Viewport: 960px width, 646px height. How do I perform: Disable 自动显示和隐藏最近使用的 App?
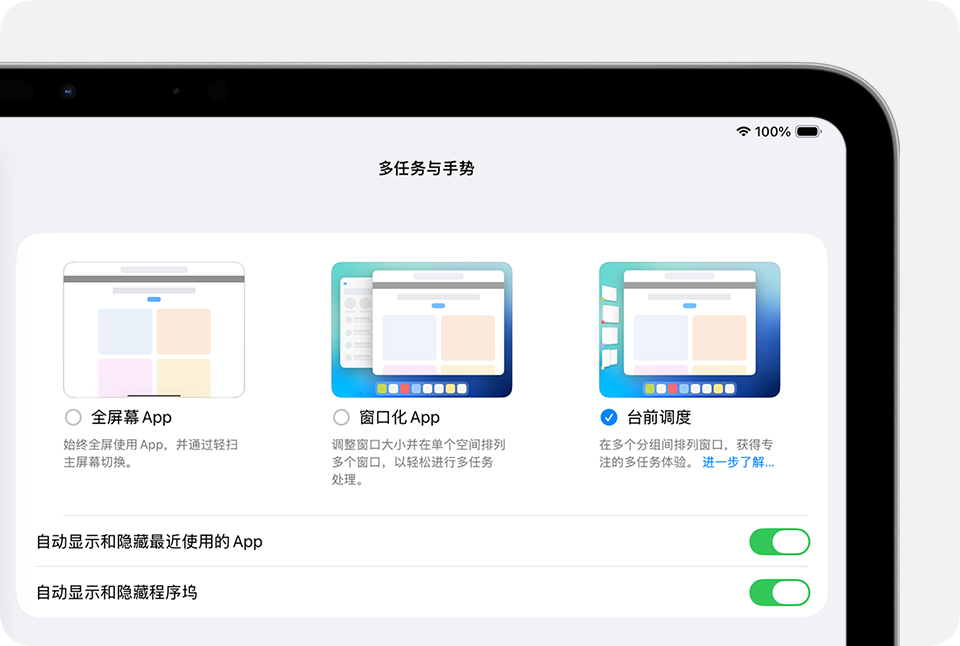coord(779,541)
